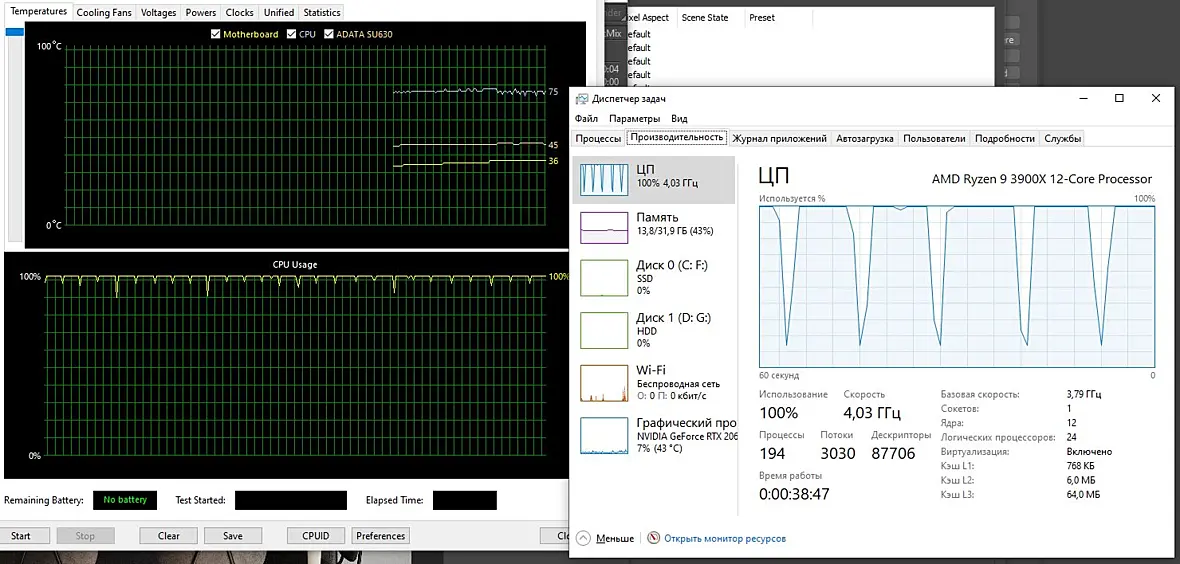Screen dimensions: 1180x564
Task: Toggle the CPU temperature checkbox
Action: coord(291,34)
